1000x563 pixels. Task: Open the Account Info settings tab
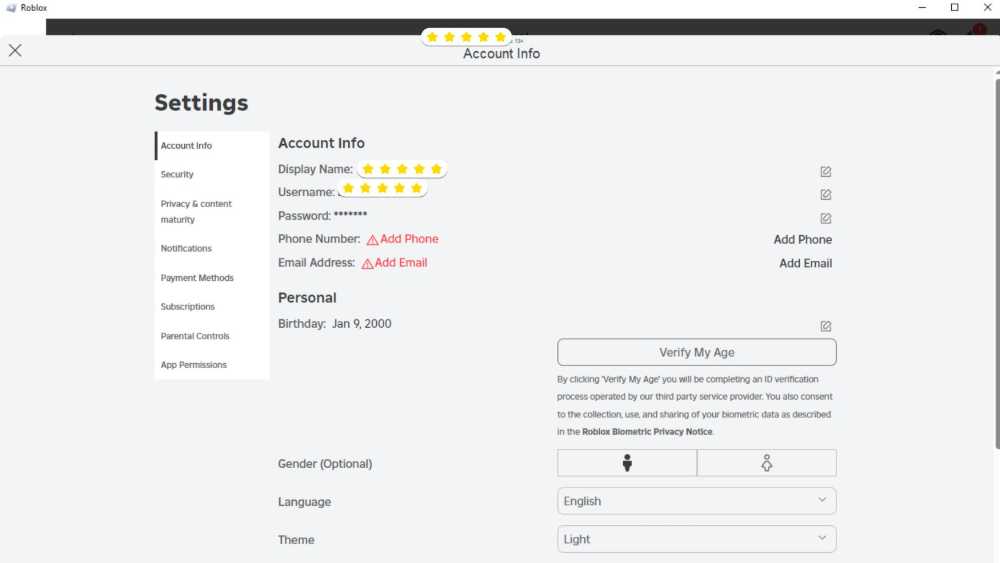(212, 145)
